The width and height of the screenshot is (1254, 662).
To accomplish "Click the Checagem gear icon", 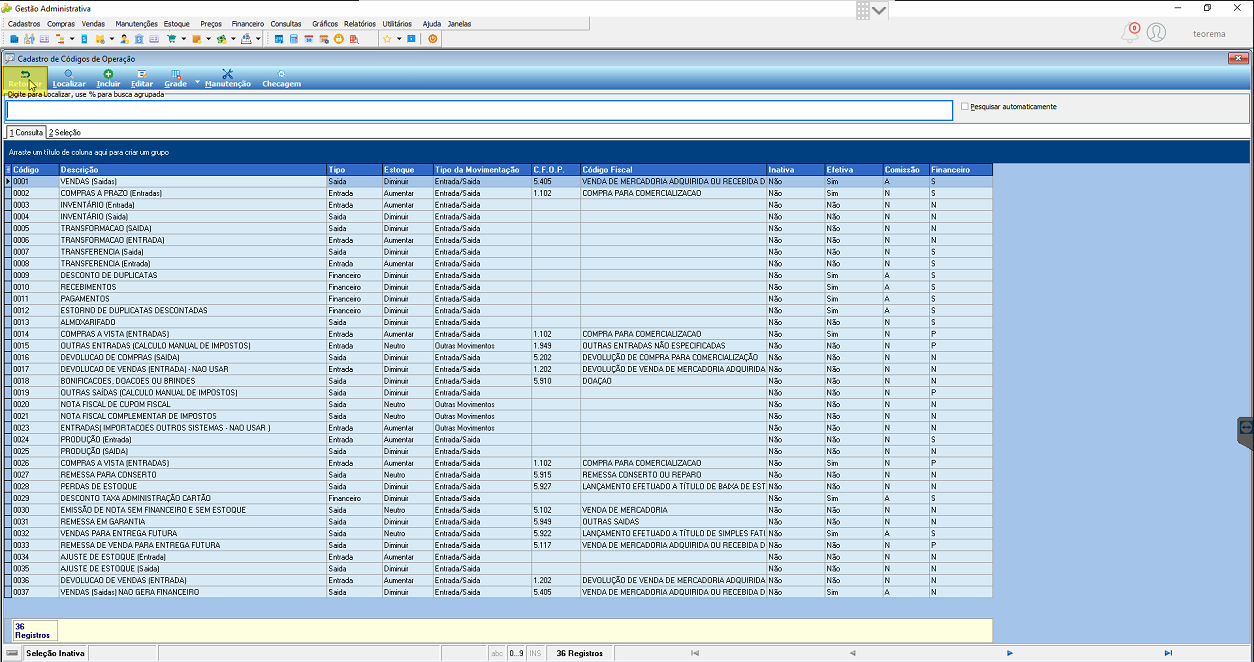I will click(281, 74).
